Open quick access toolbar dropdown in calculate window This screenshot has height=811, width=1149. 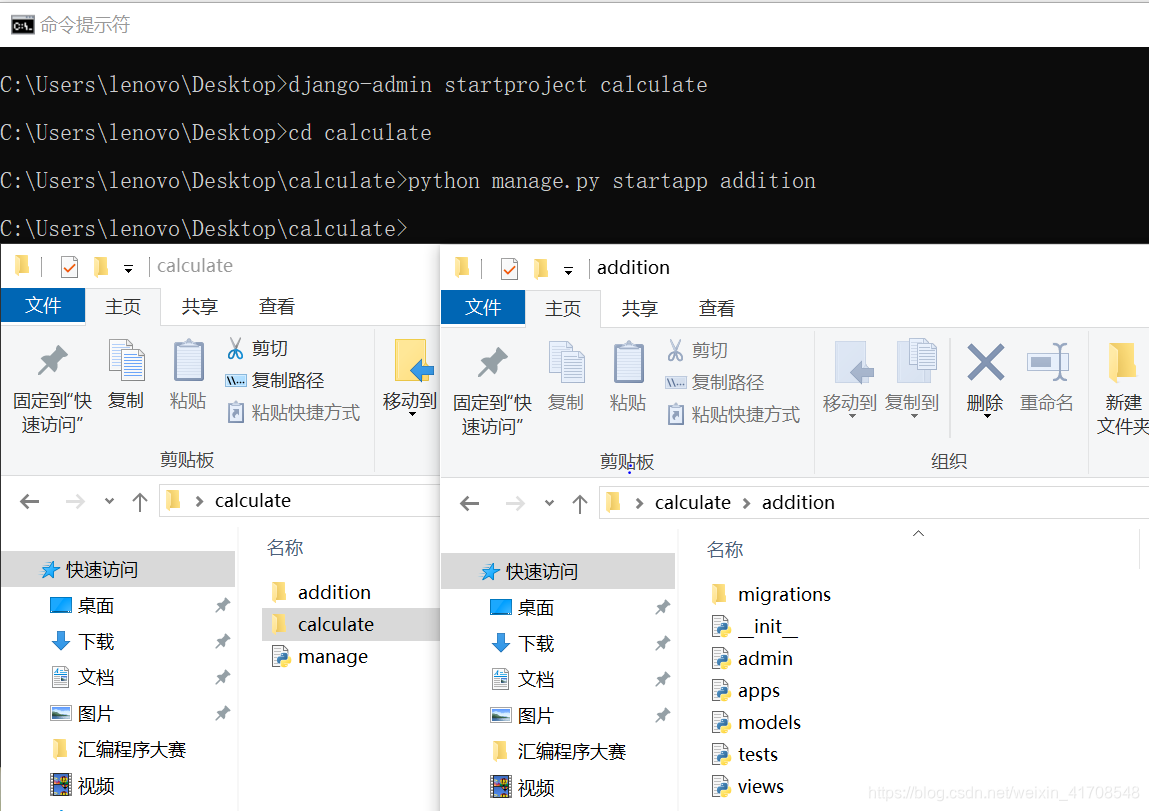(x=128, y=269)
